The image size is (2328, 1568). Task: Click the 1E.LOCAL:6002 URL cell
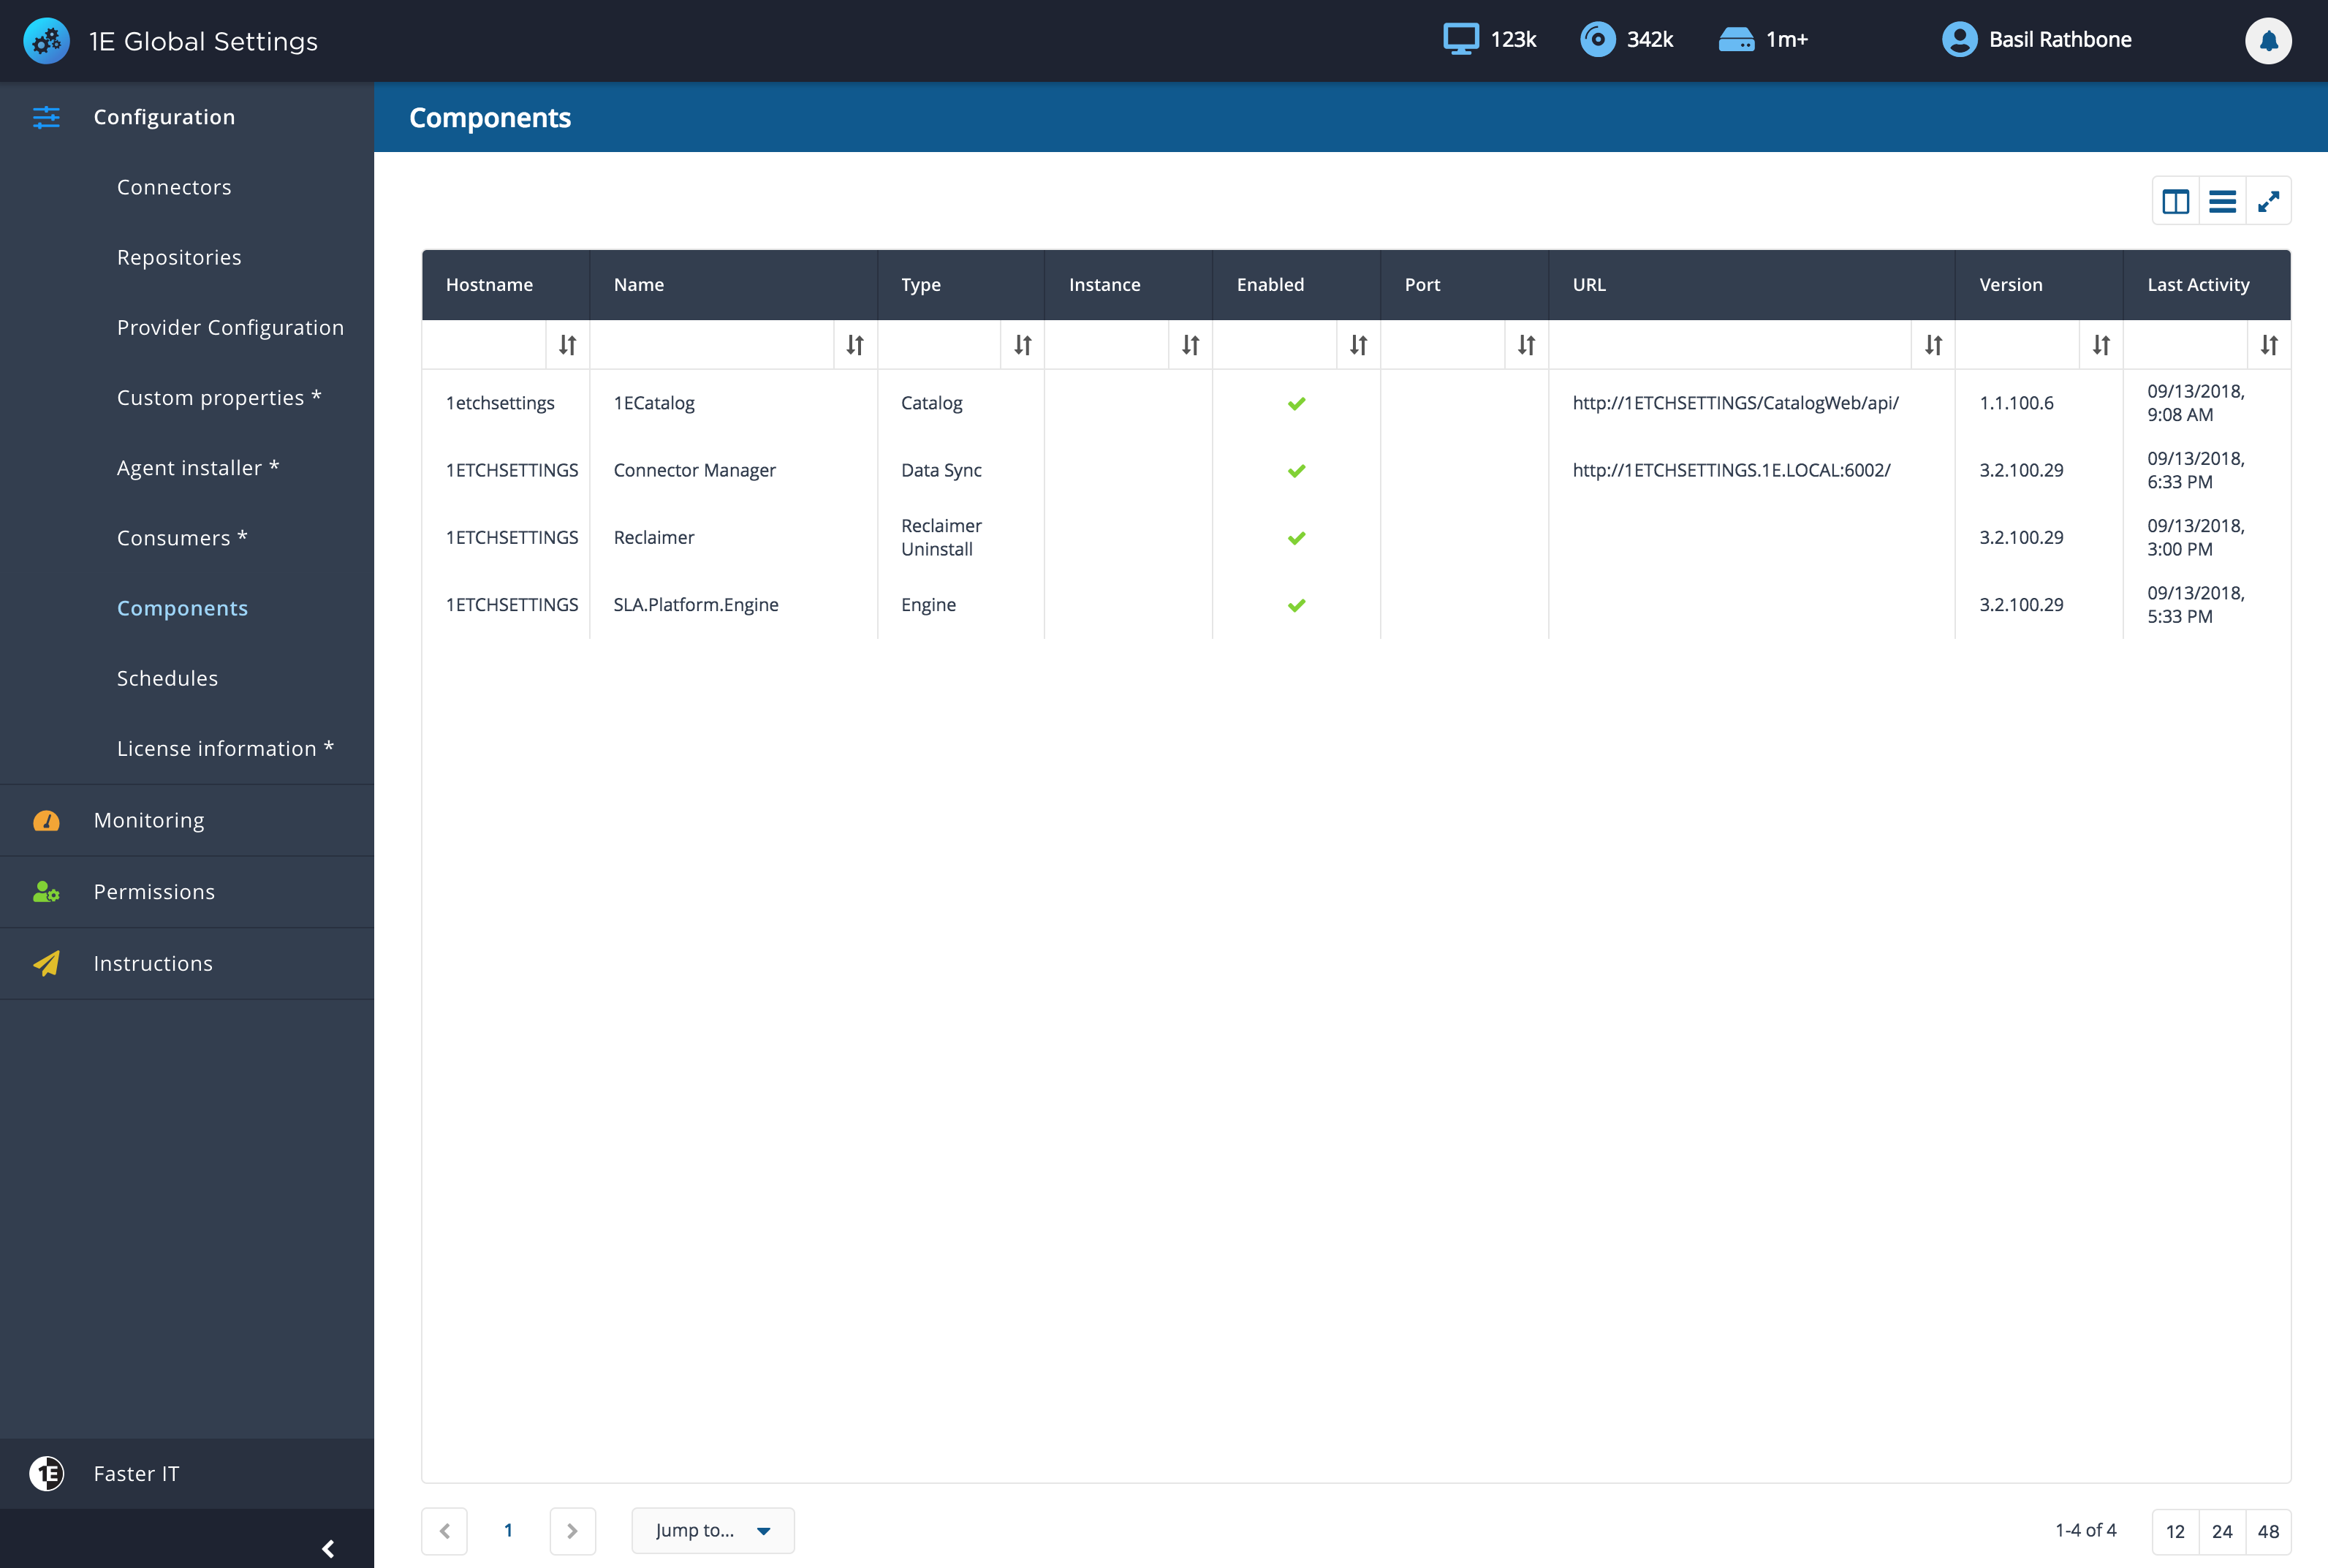coord(1731,470)
